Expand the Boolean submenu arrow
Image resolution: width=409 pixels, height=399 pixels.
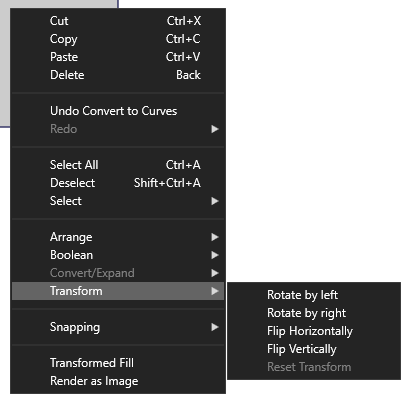click(215, 255)
